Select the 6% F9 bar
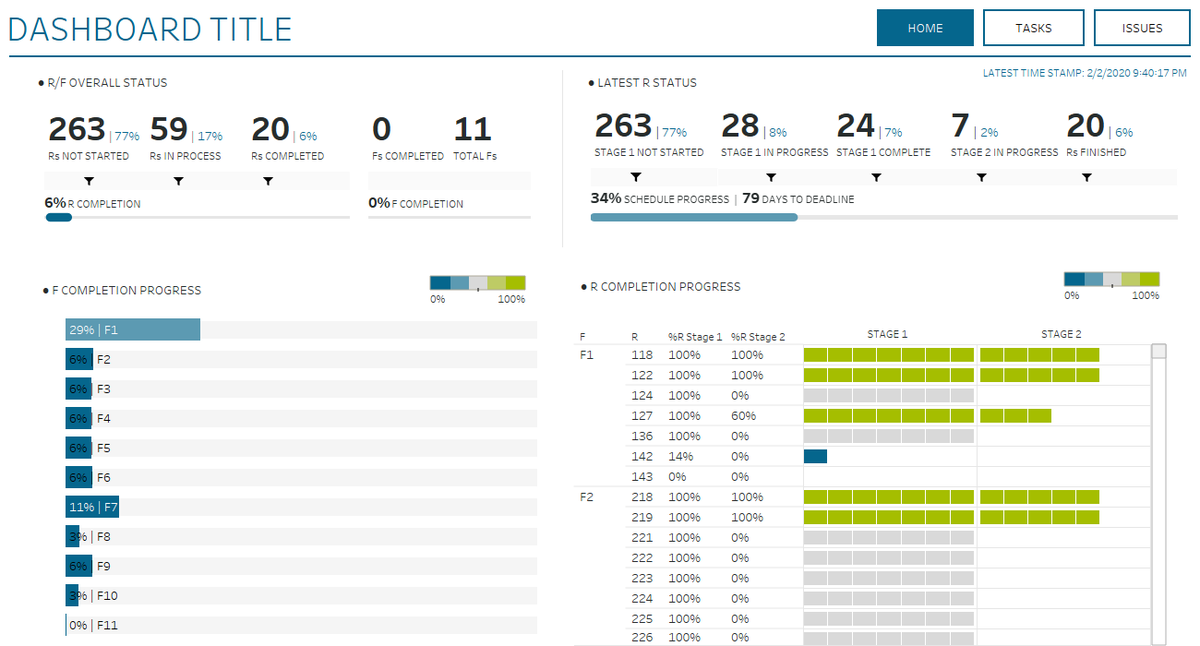Viewport: 1200px width, 646px height. coord(79,566)
